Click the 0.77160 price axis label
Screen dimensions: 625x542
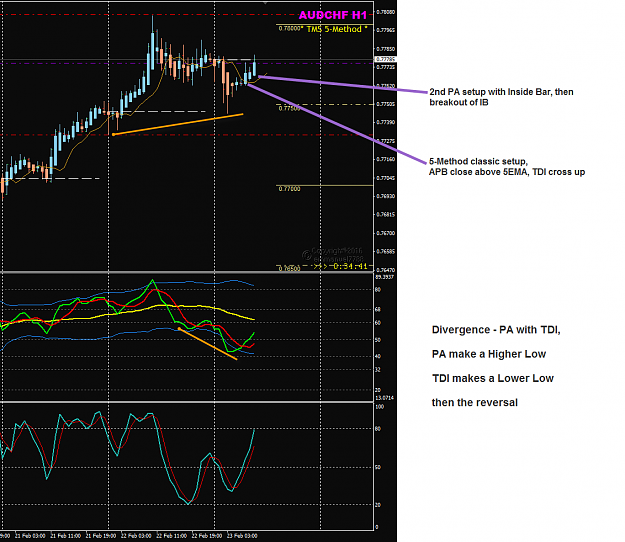(385, 159)
